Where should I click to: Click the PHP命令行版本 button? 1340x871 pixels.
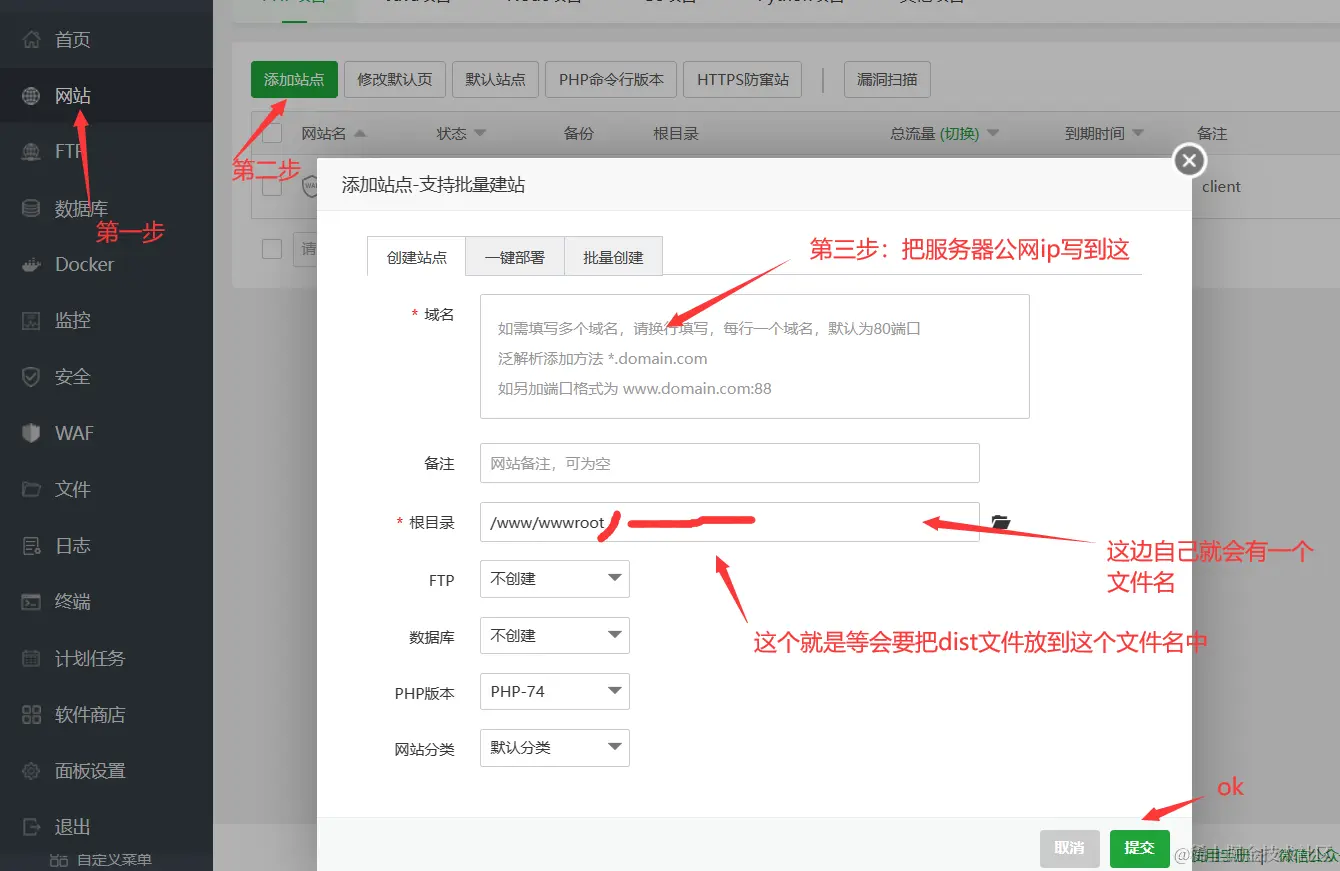coord(611,79)
